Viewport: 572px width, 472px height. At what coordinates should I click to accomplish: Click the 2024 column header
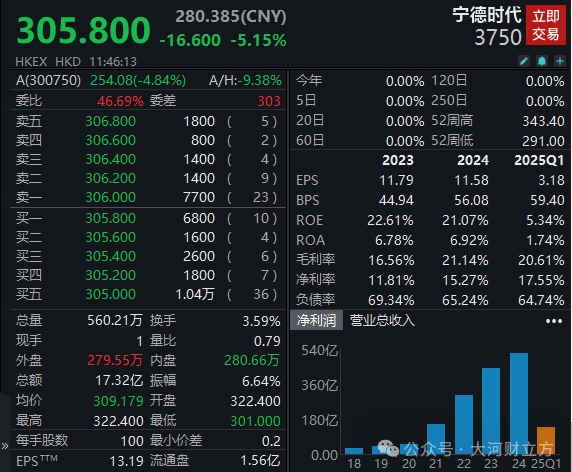pos(473,160)
